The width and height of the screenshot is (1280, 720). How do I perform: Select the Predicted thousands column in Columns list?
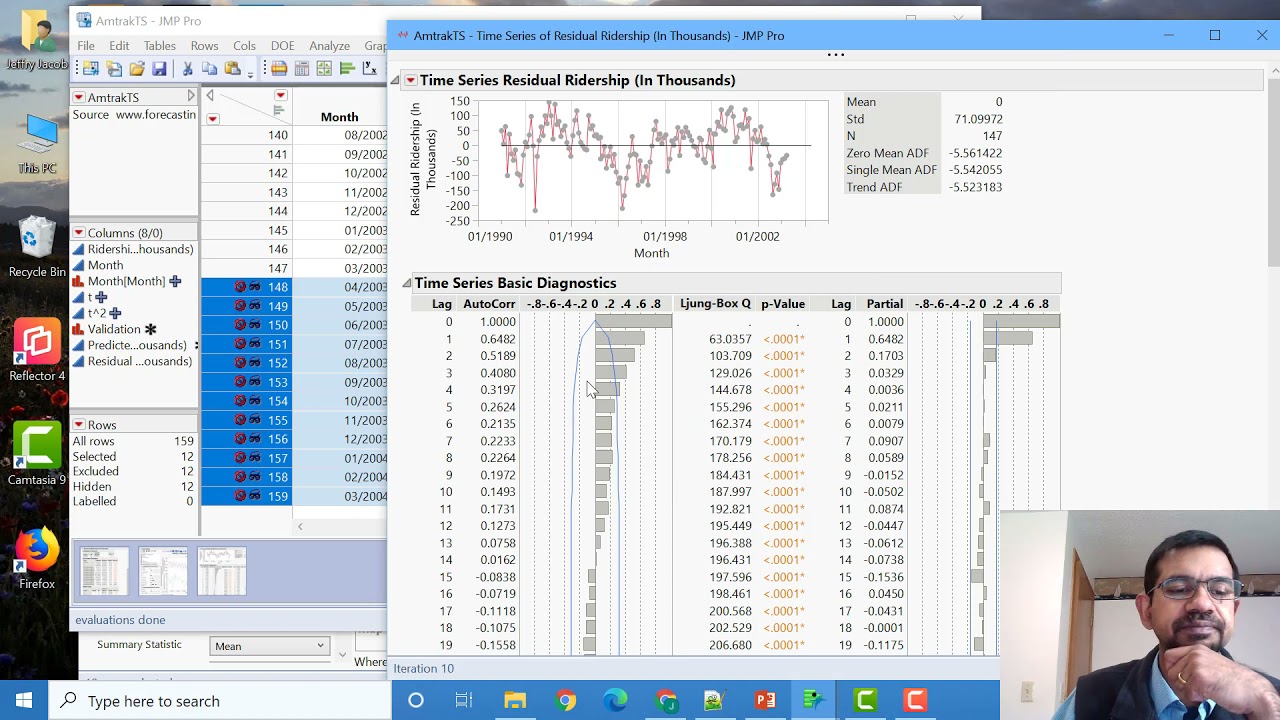coord(139,345)
